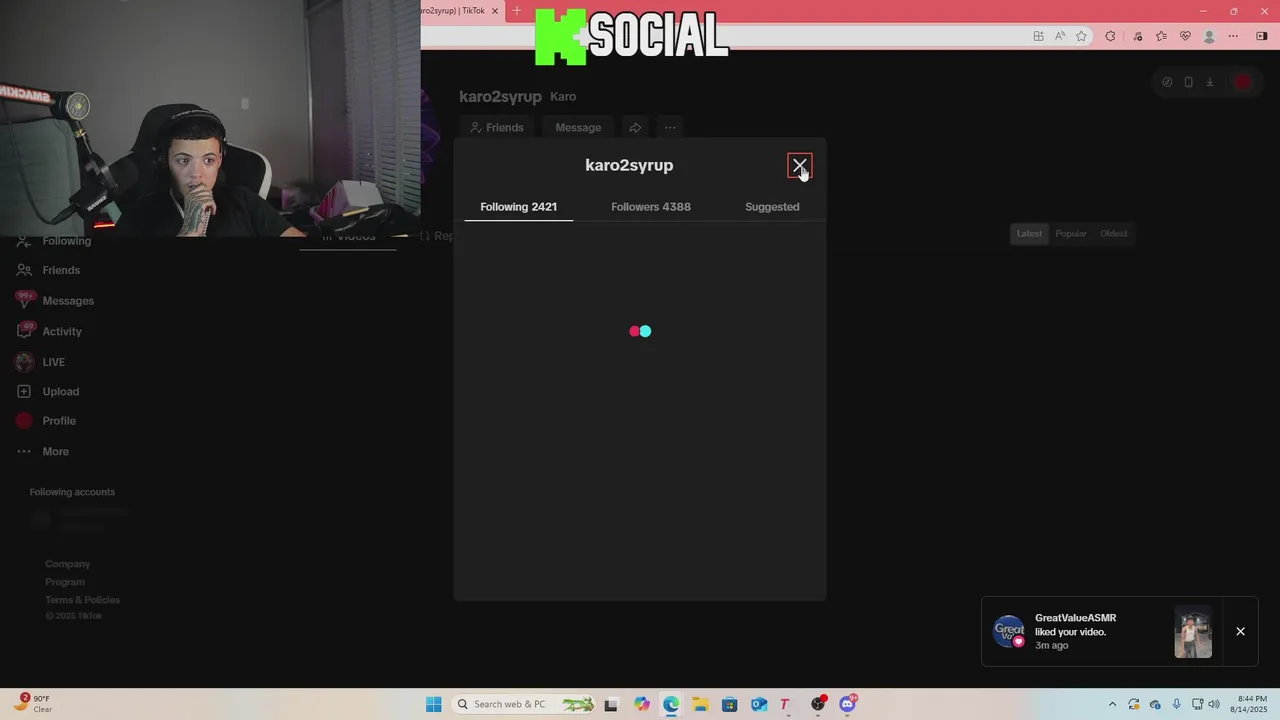Switch to the Following 2421 tab
1280x720 pixels.
pyautogui.click(x=518, y=207)
